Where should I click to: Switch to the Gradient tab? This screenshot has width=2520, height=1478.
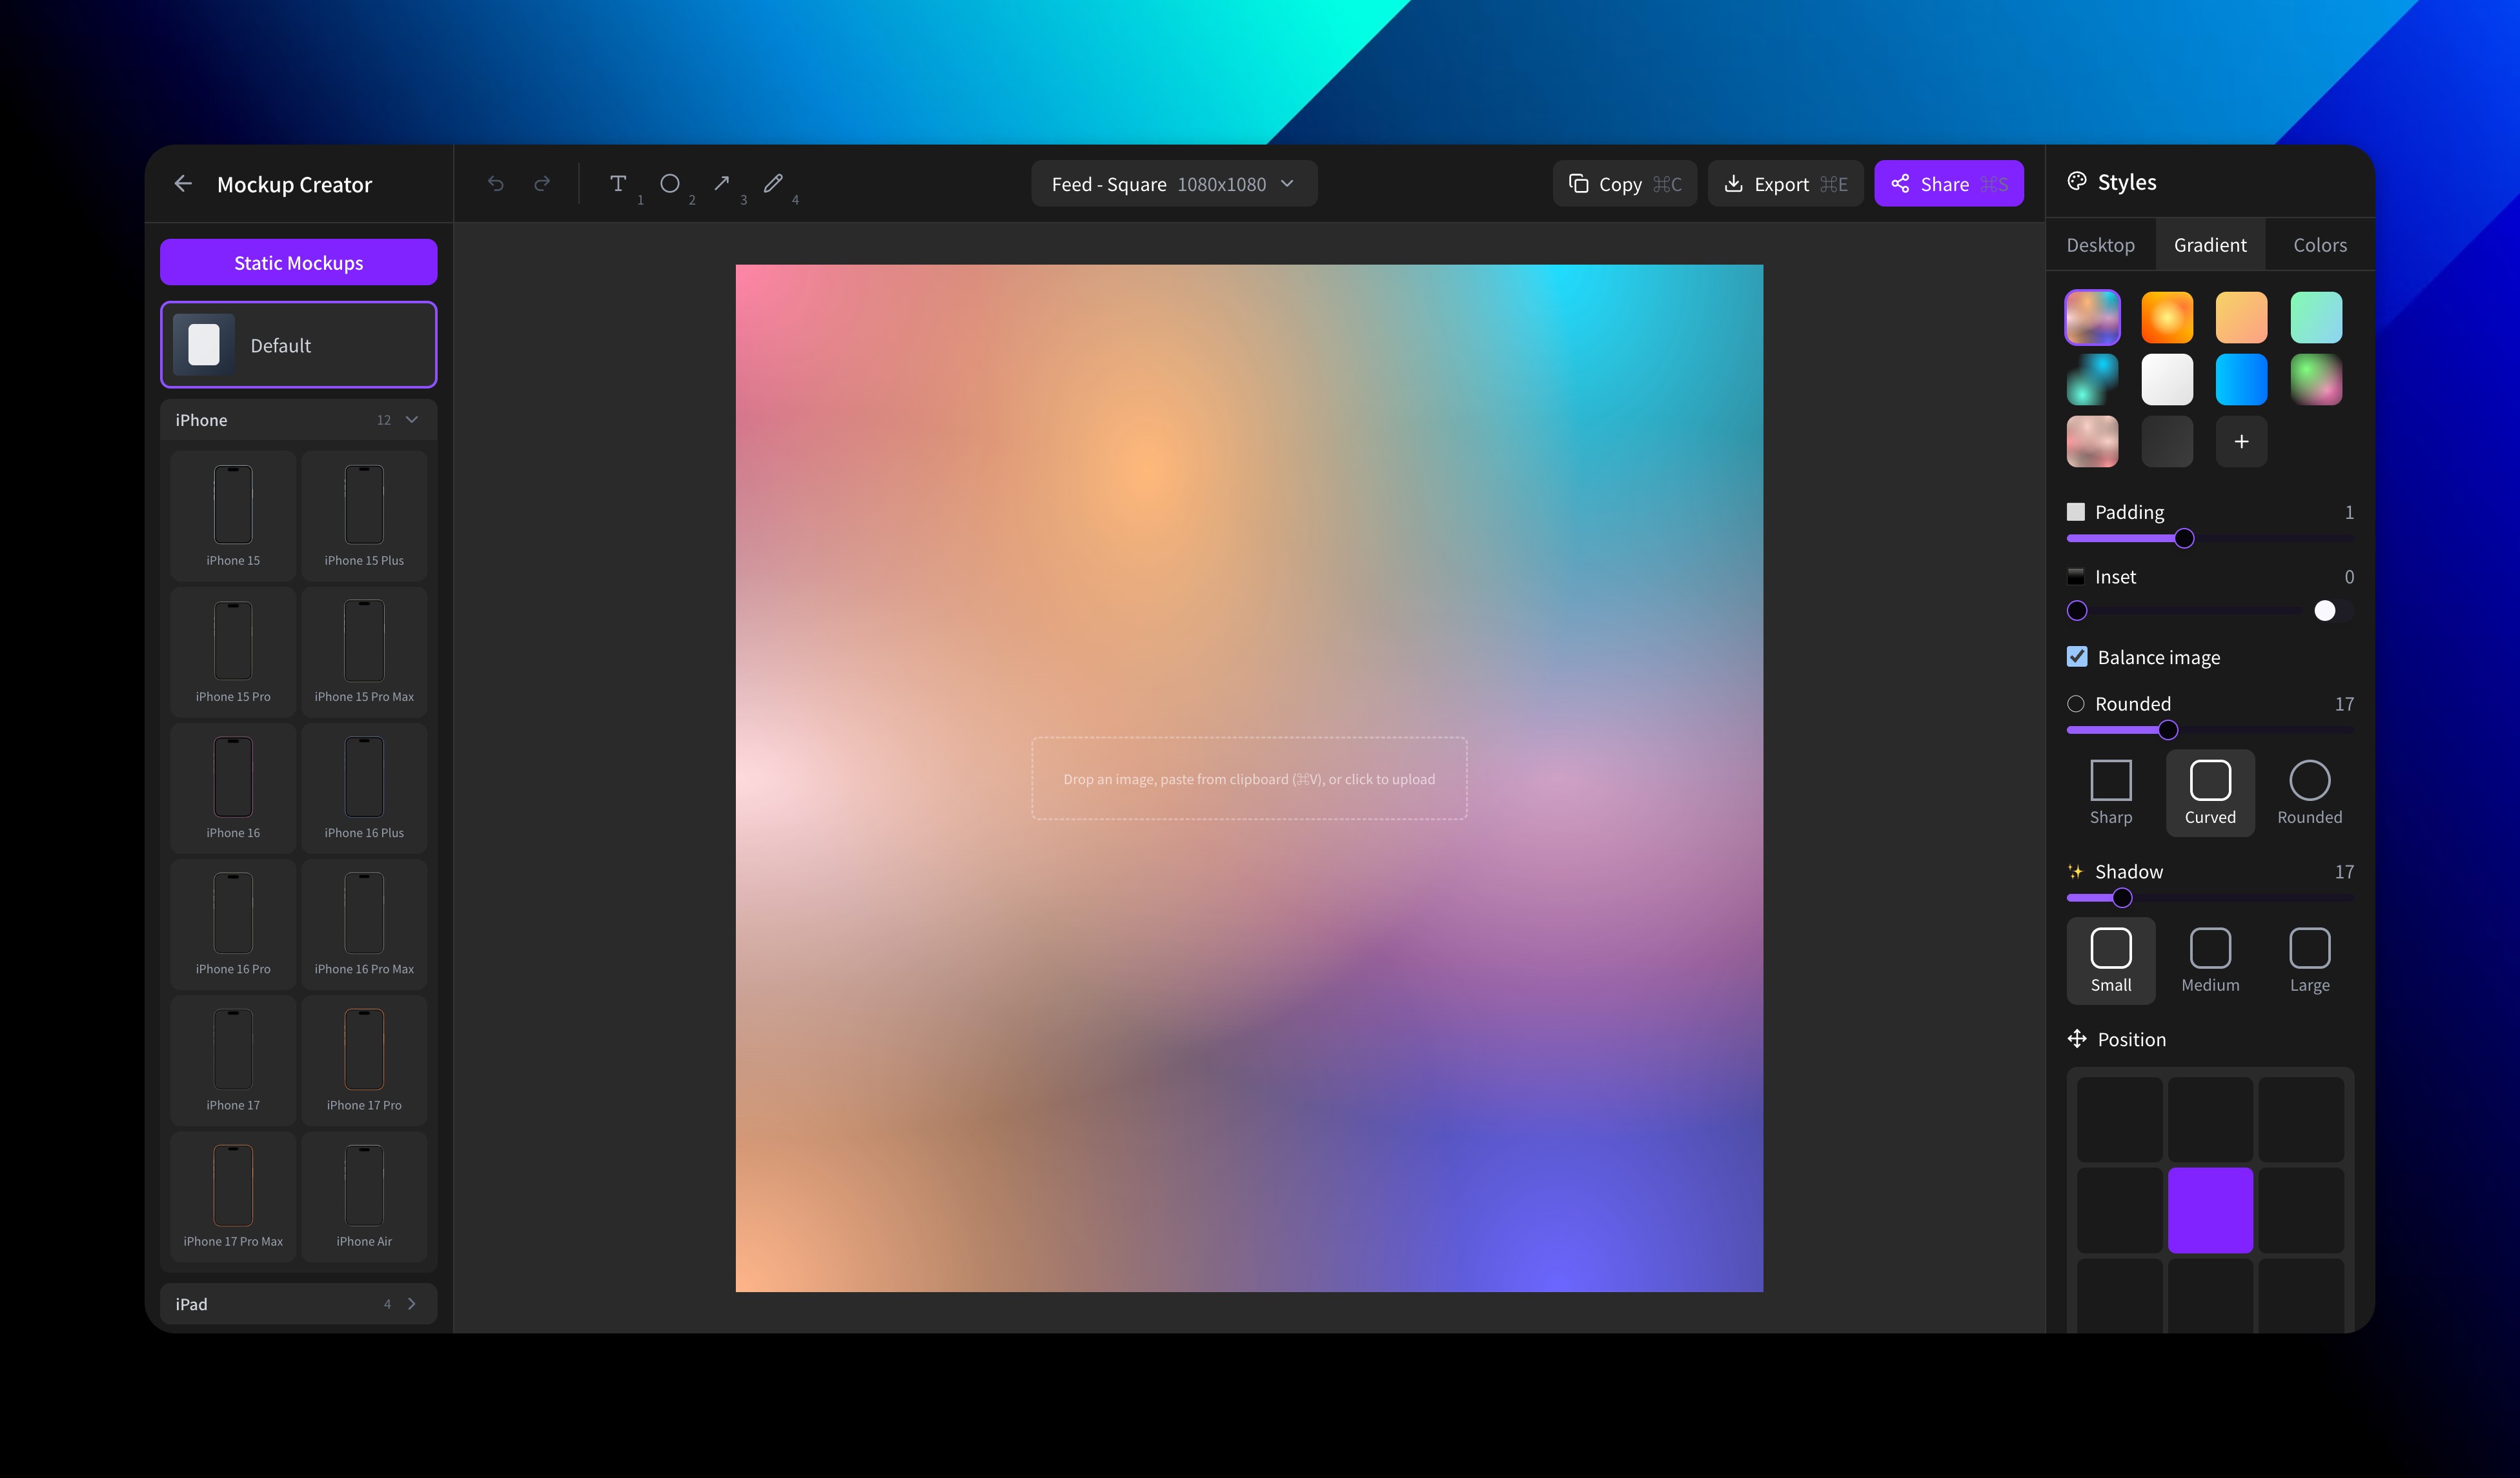click(x=2210, y=245)
